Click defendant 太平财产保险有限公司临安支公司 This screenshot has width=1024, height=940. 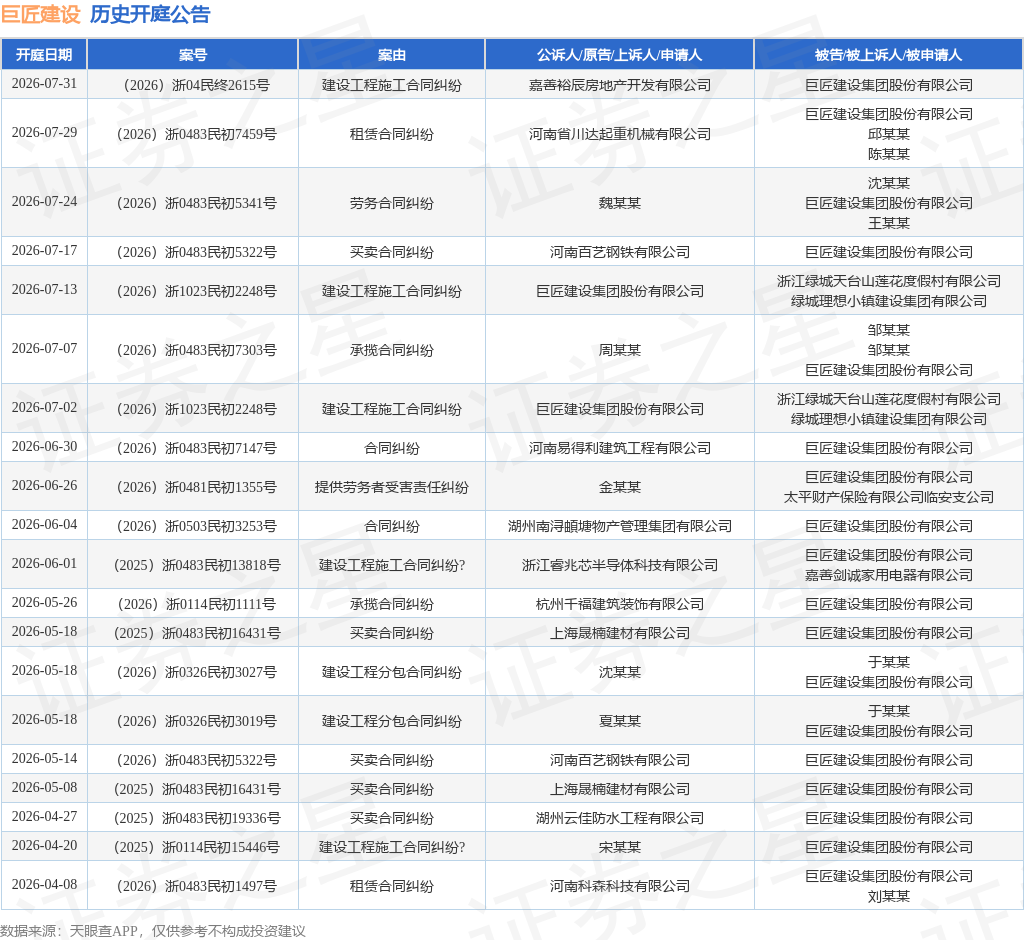(x=888, y=497)
